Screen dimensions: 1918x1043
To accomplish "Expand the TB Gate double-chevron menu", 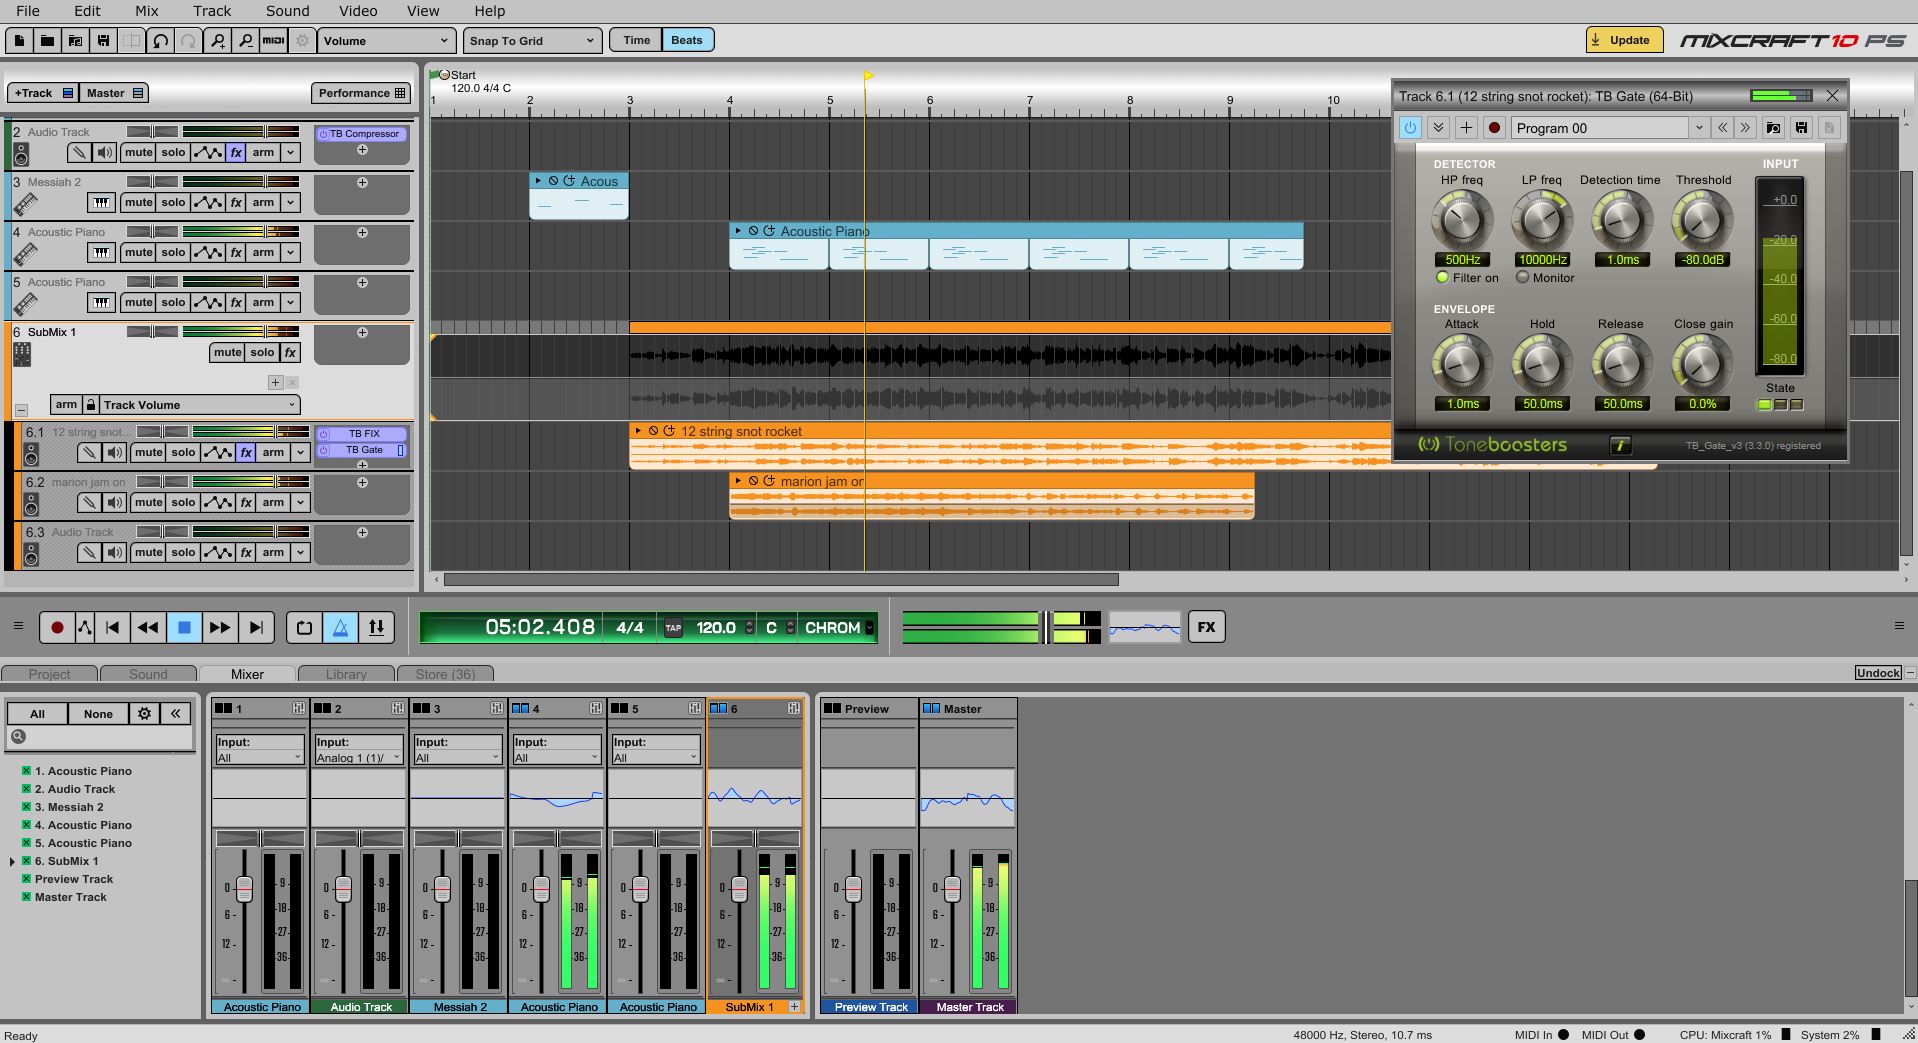I will click(1438, 128).
